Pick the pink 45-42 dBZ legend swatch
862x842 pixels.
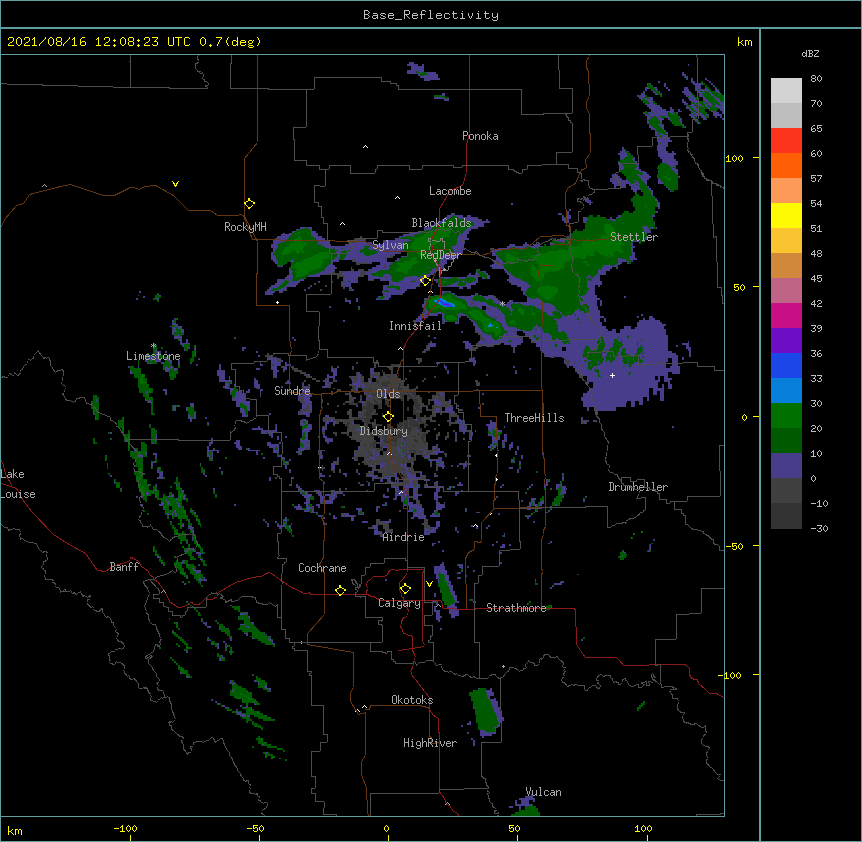(x=786, y=291)
